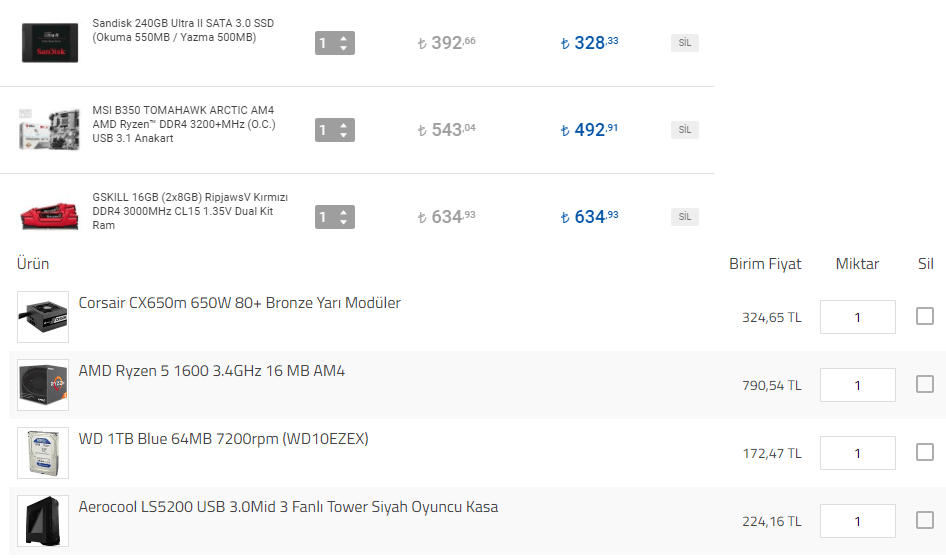Image resolution: width=946 pixels, height=558 pixels.
Task: Click quantity field for WD 1TB Blue
Action: pos(857,453)
